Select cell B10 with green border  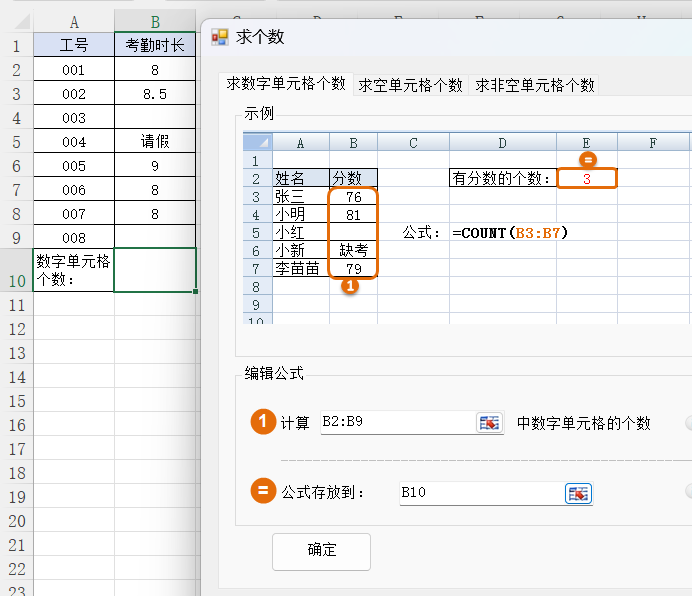pos(155,270)
